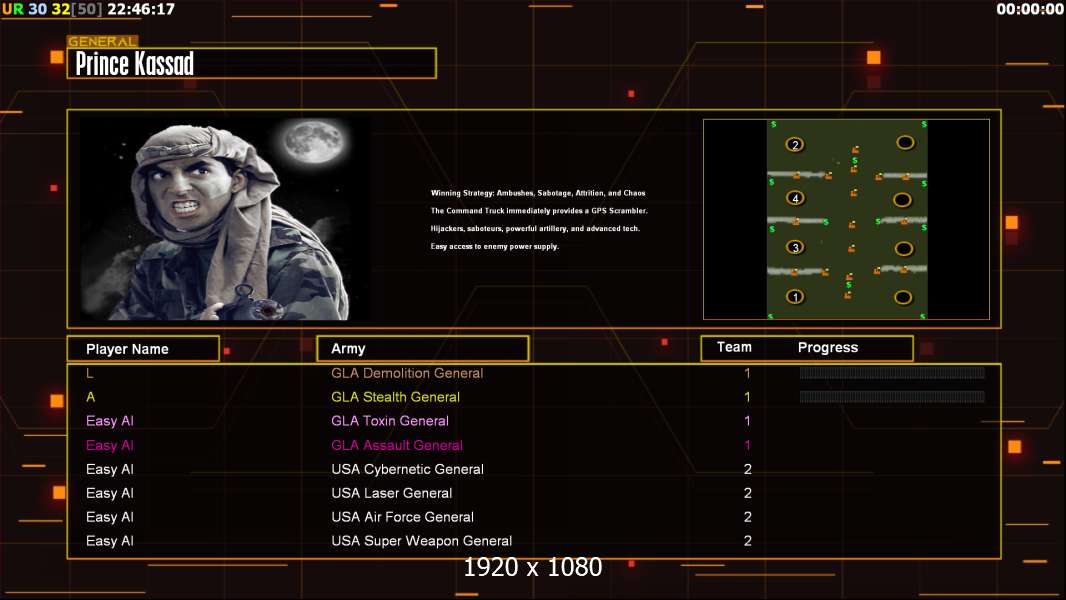The height and width of the screenshot is (600, 1066).
Task: Select the Player Name column header
Action: 143,349
